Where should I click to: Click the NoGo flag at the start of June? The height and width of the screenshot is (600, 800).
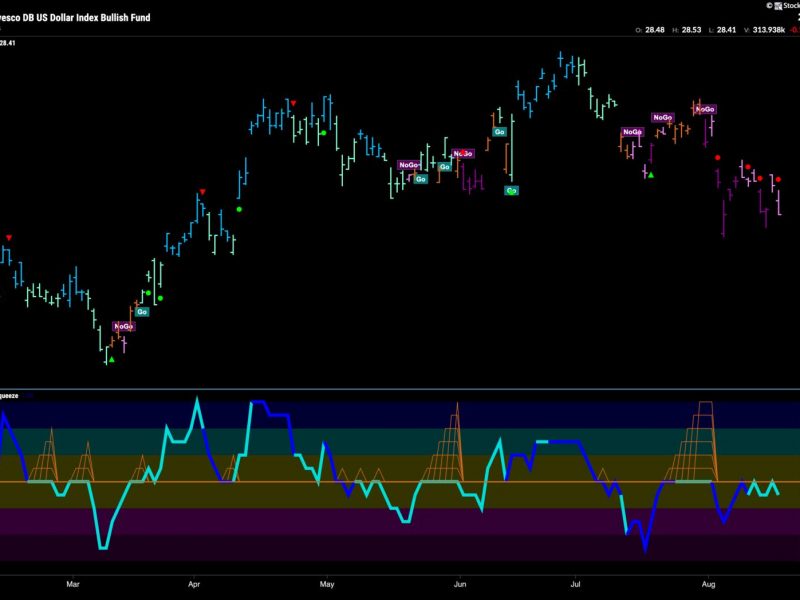click(x=463, y=154)
